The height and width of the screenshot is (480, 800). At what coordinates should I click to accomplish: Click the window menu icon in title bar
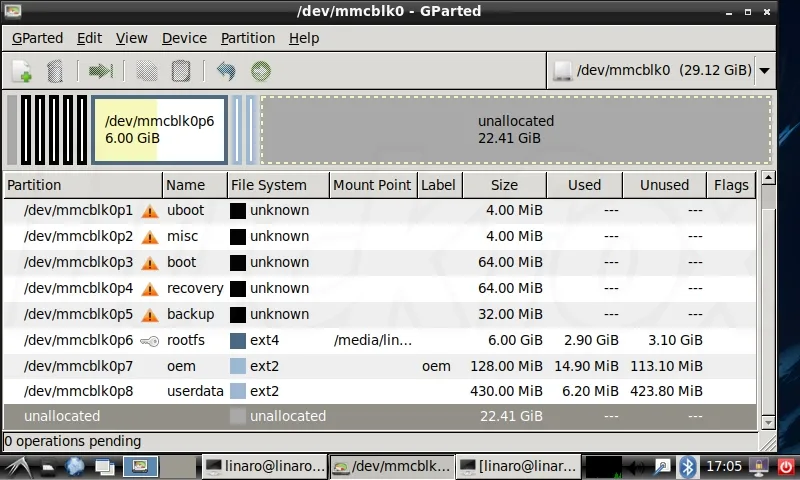click(x=13, y=11)
